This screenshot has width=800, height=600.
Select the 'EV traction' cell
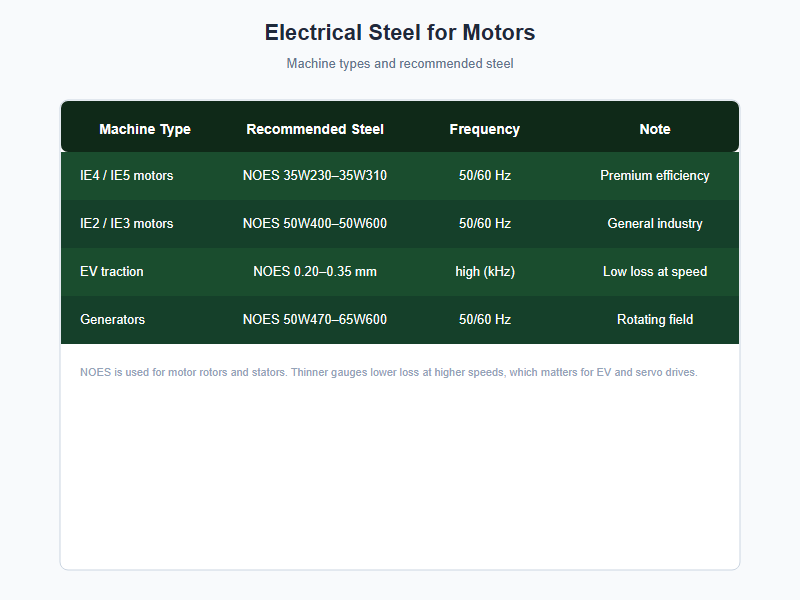click(112, 271)
